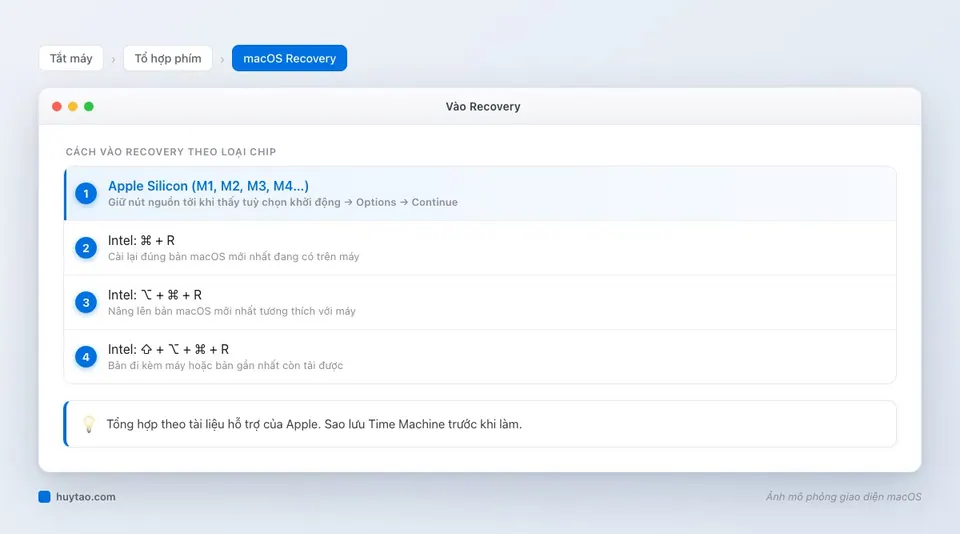Click the number 4 badge for Intel ⇧ + ⌥ + ⌘ + R
Viewport: 960px width, 534px height.
86,357
